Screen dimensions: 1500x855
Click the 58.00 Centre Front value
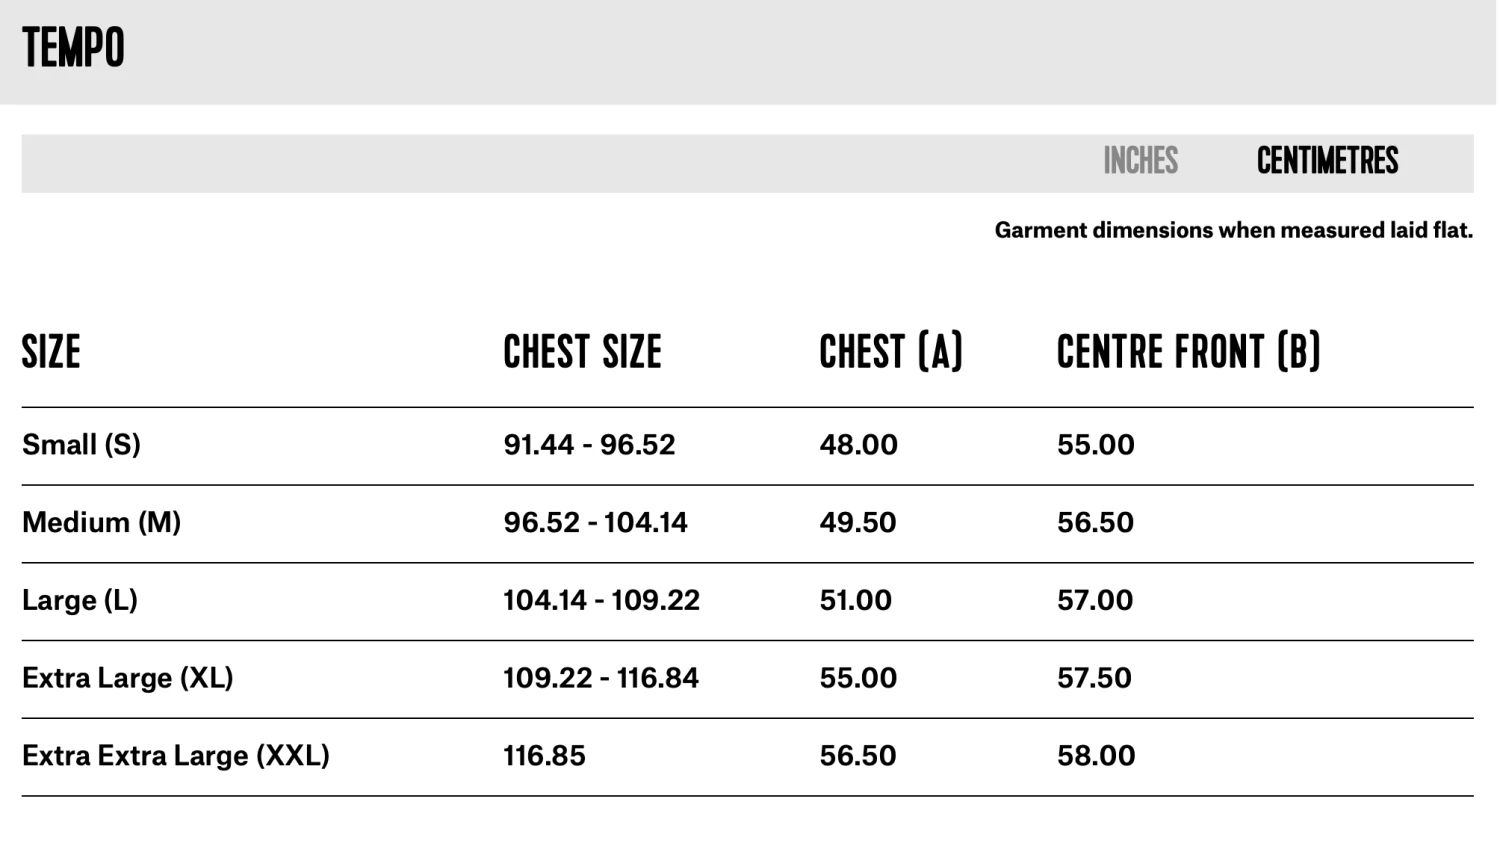point(1096,756)
